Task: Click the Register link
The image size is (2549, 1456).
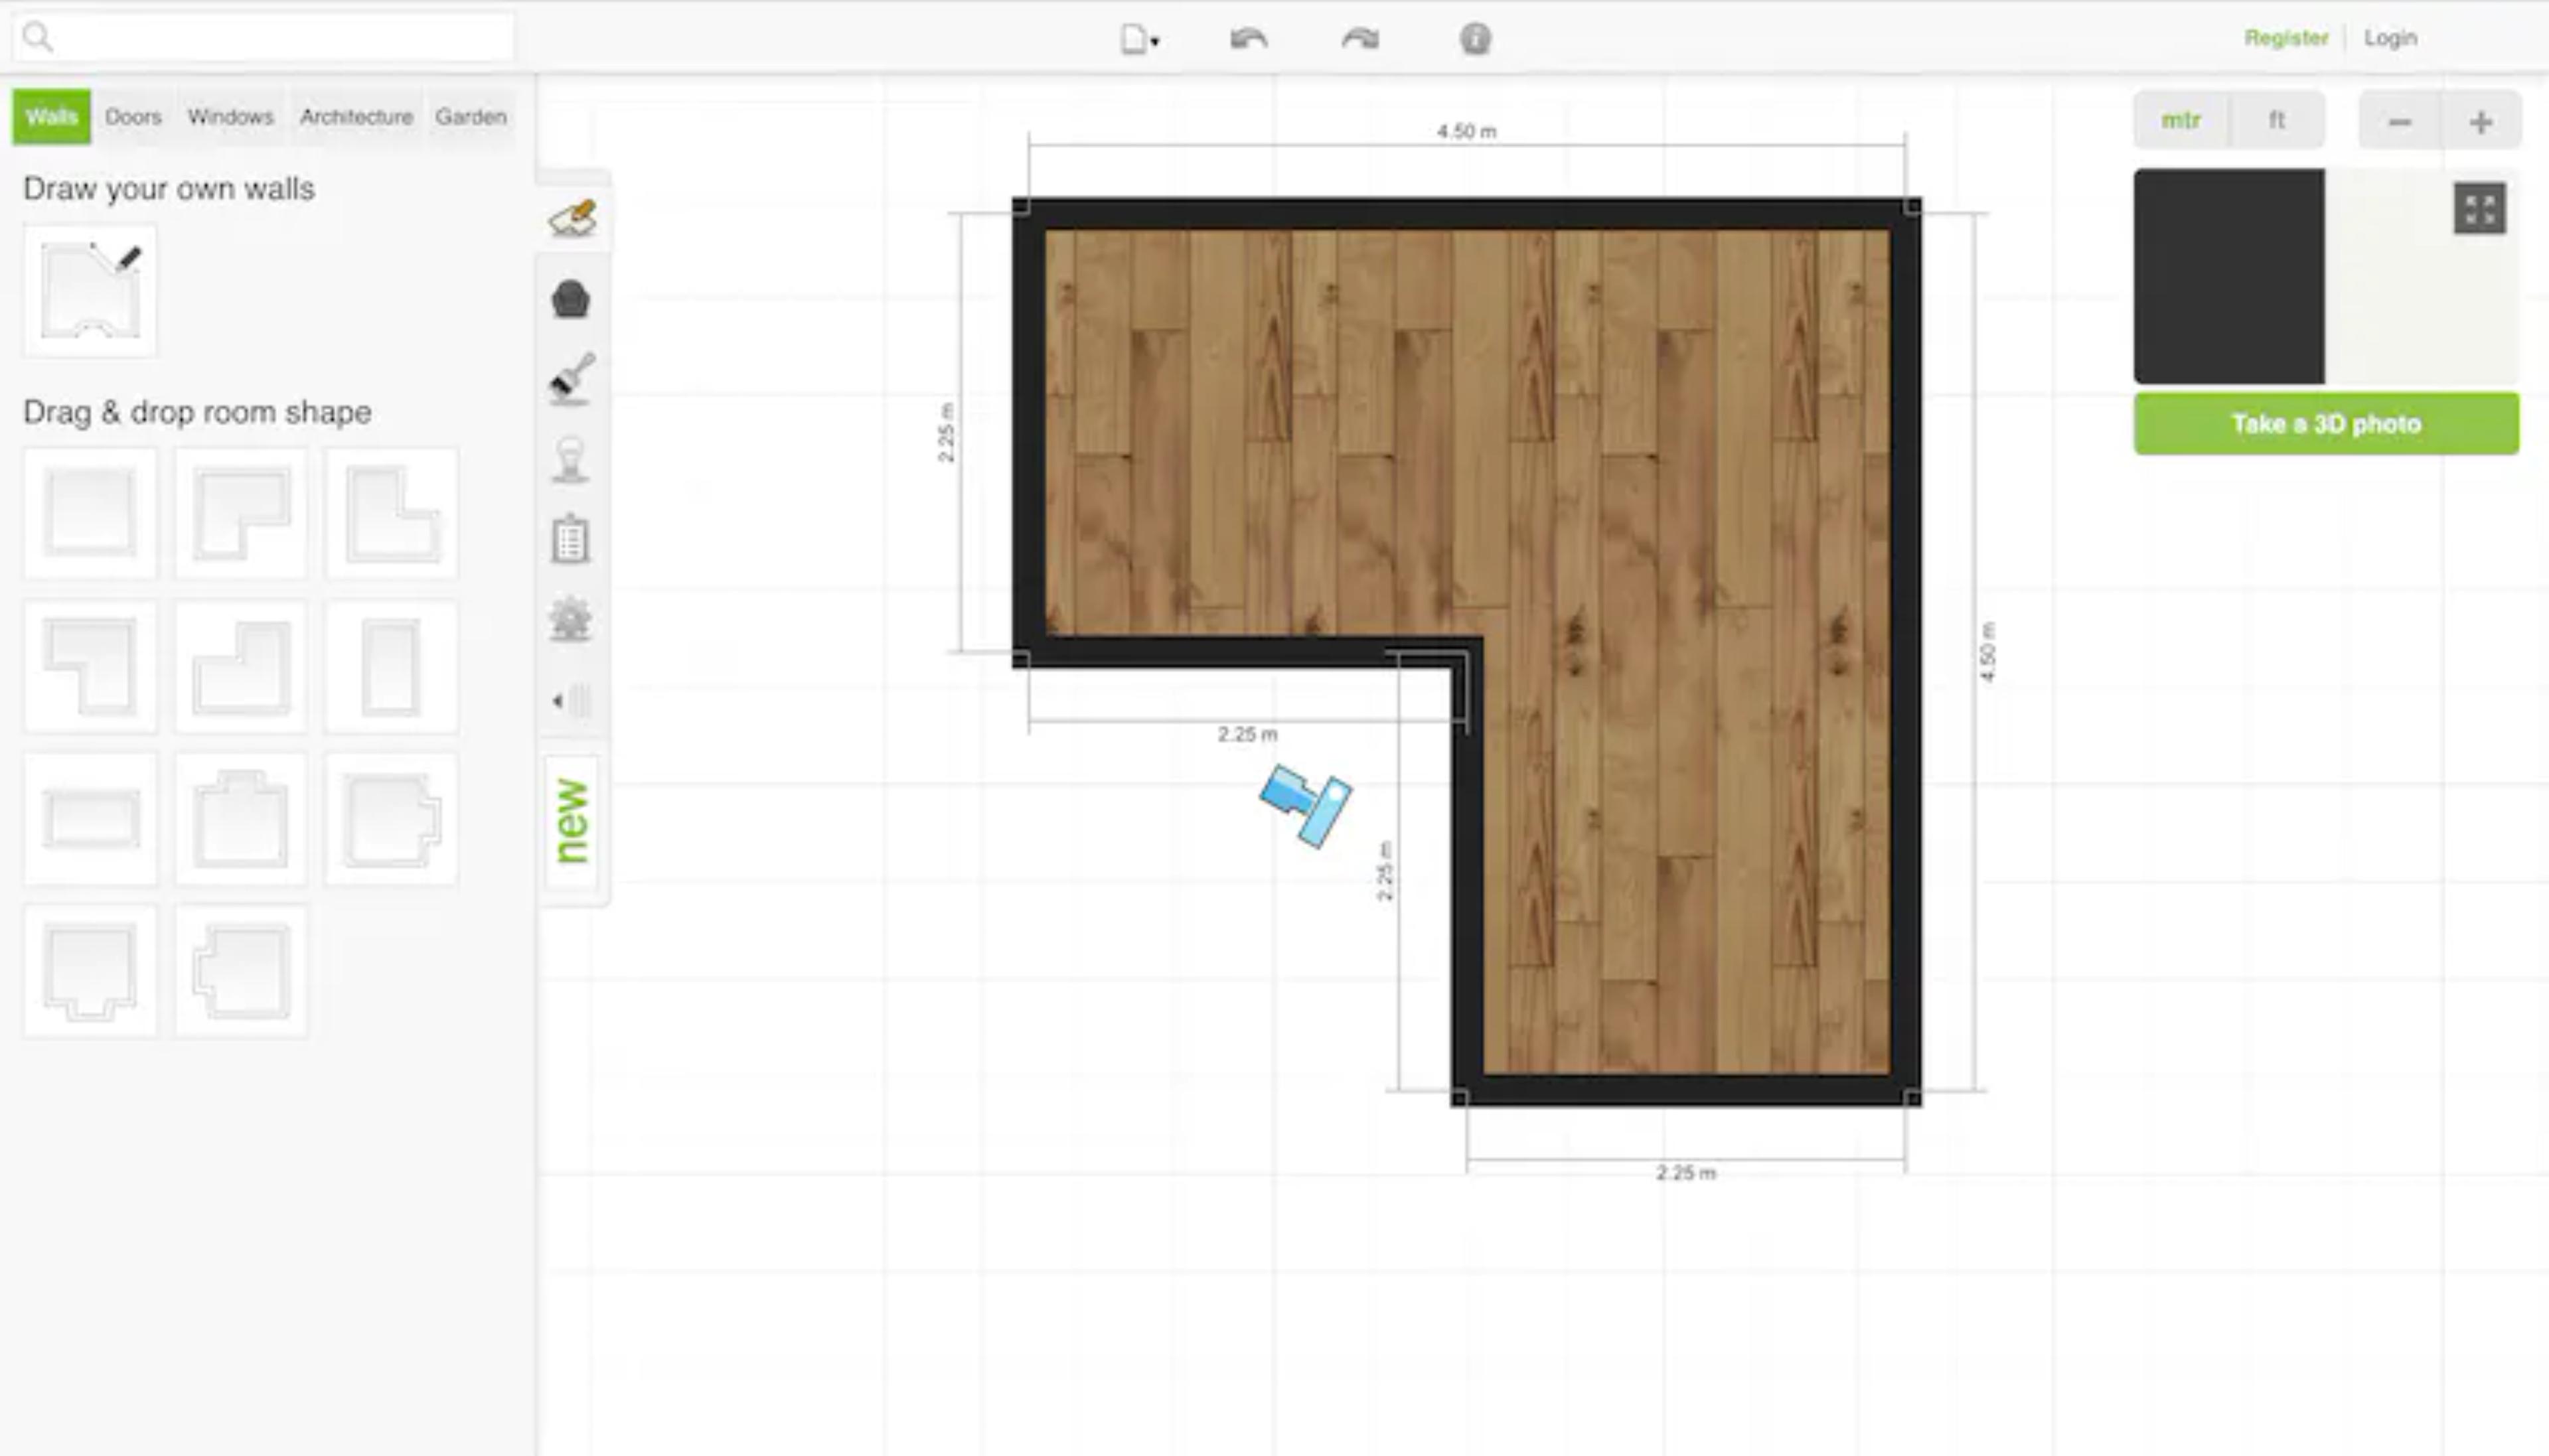Action: coord(2286,38)
